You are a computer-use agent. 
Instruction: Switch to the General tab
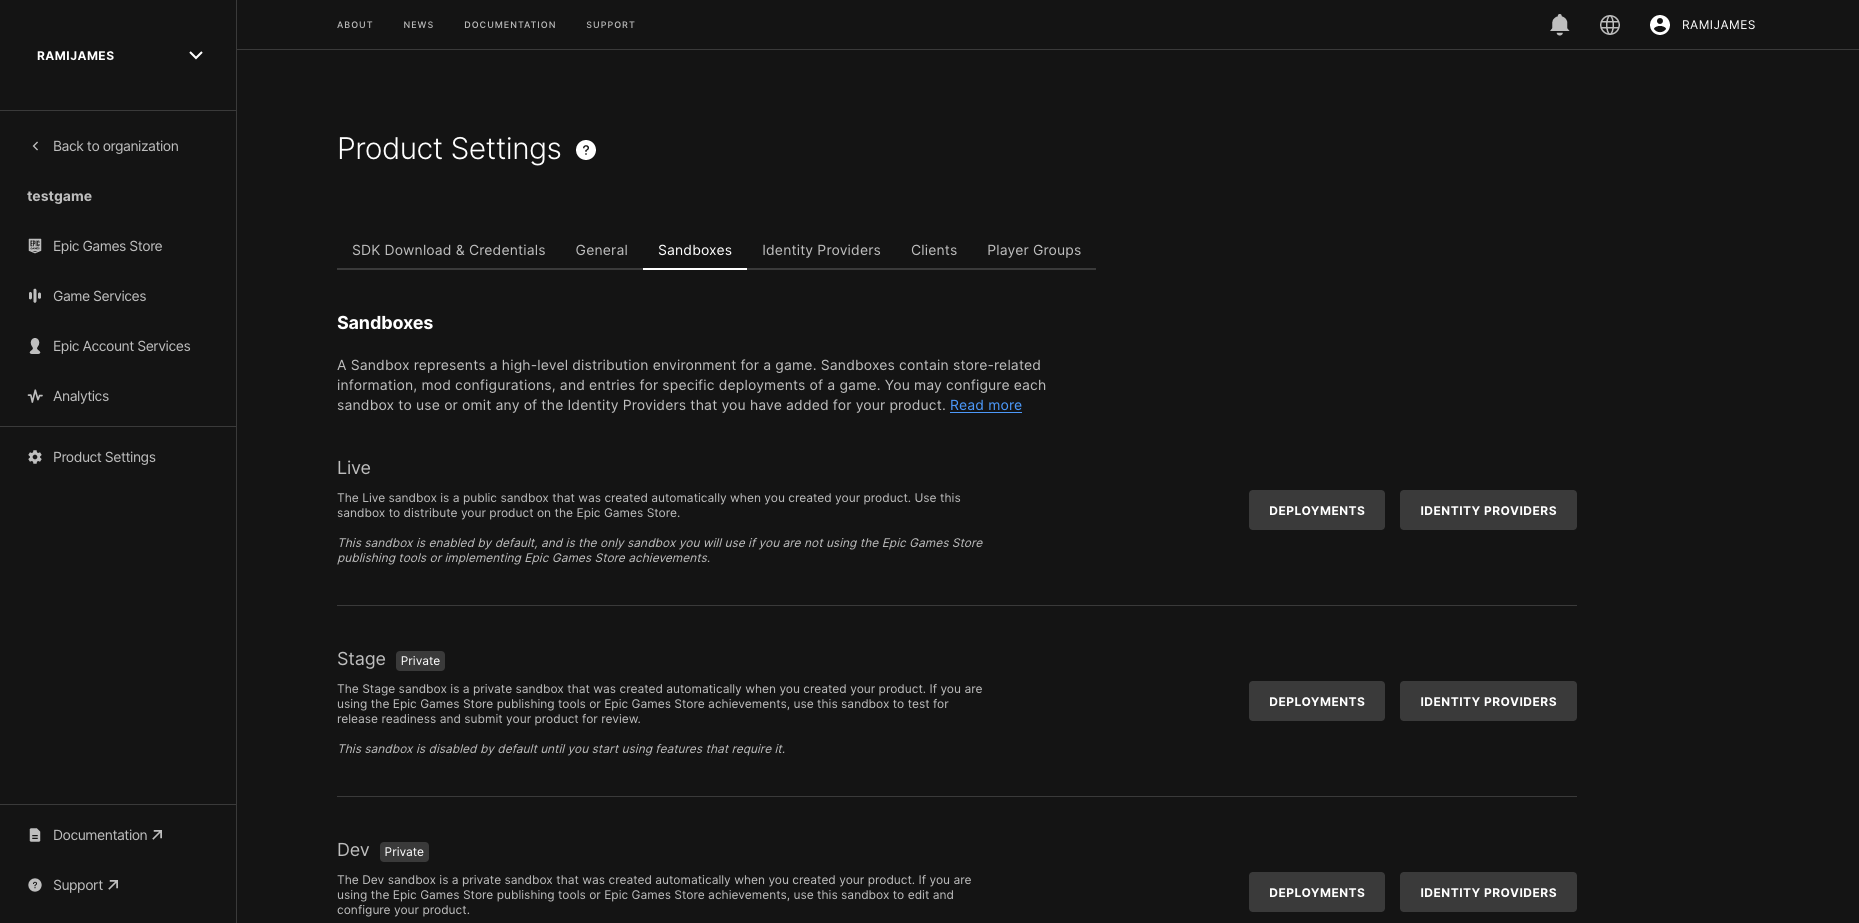[601, 250]
